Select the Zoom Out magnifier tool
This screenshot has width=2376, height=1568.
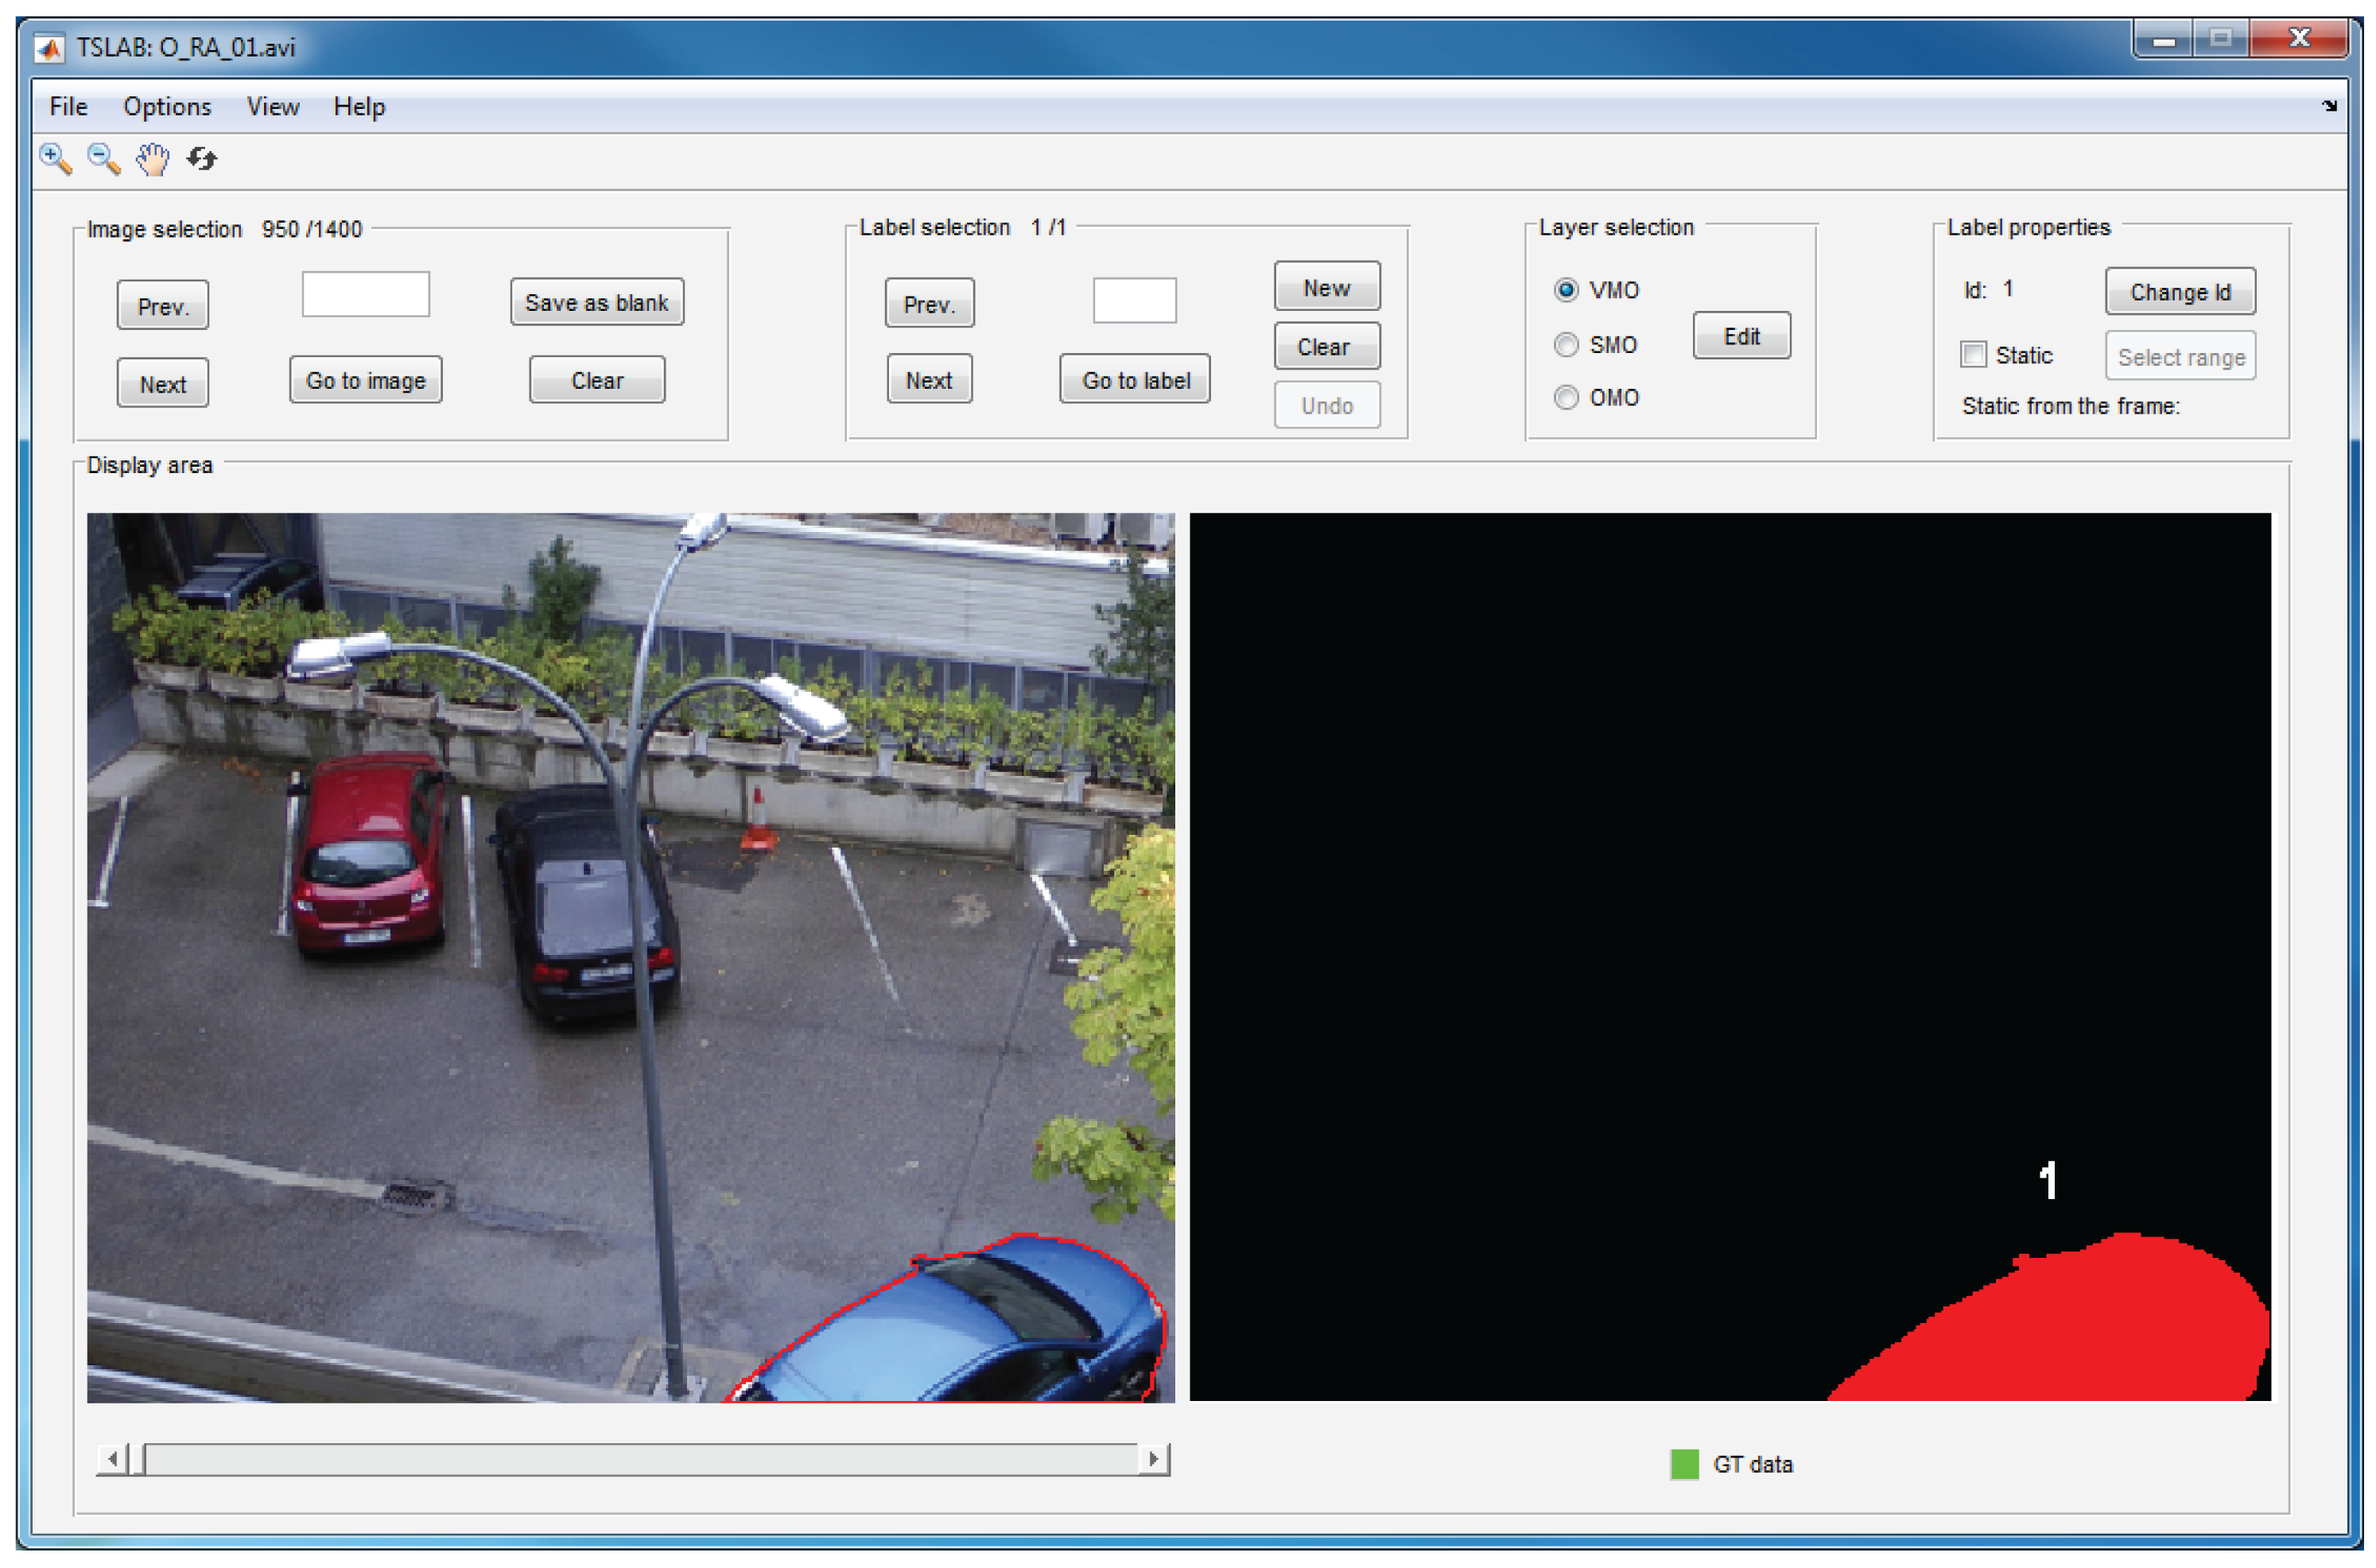[x=103, y=159]
